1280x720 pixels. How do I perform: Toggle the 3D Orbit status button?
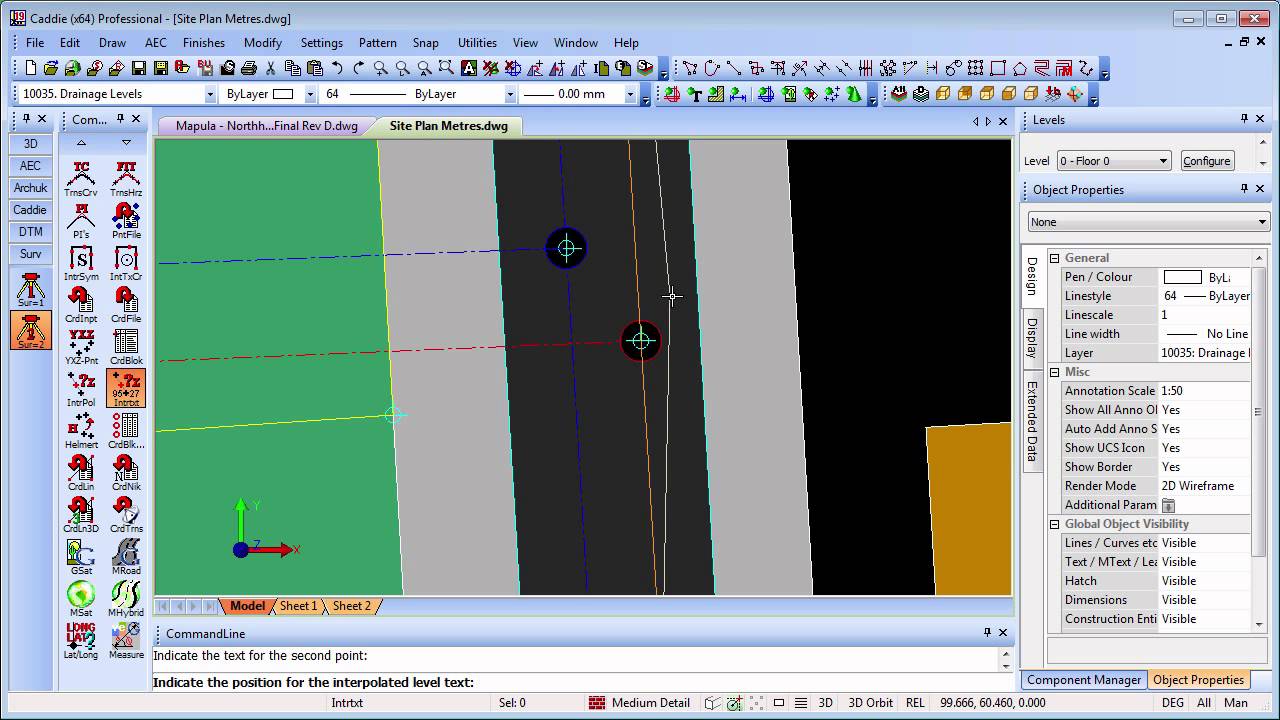870,702
